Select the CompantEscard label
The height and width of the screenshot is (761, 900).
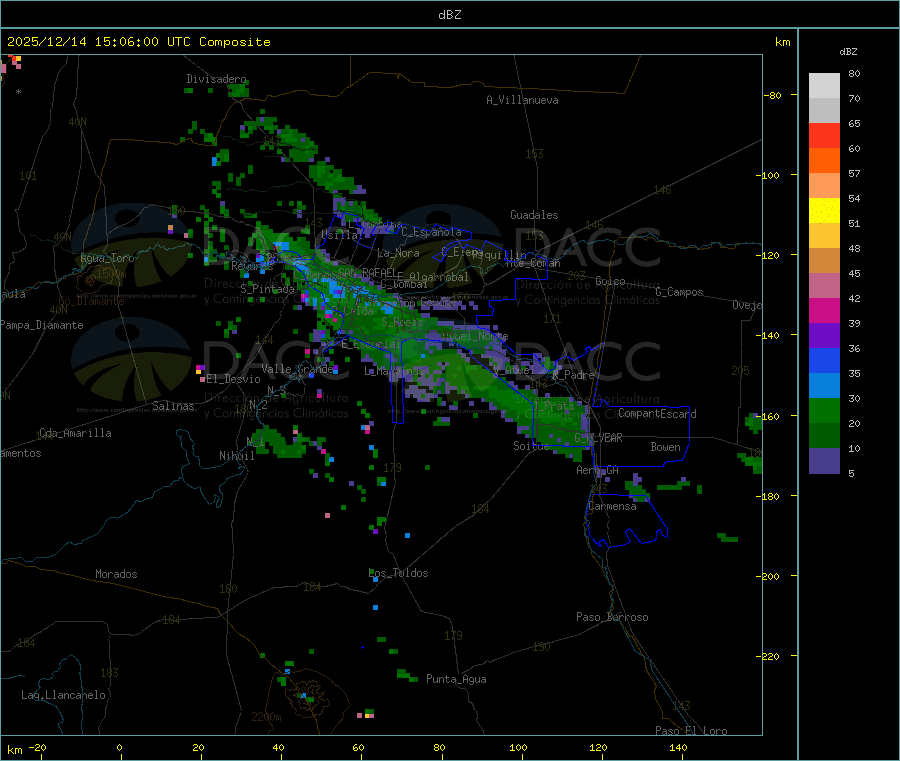pyautogui.click(x=657, y=414)
